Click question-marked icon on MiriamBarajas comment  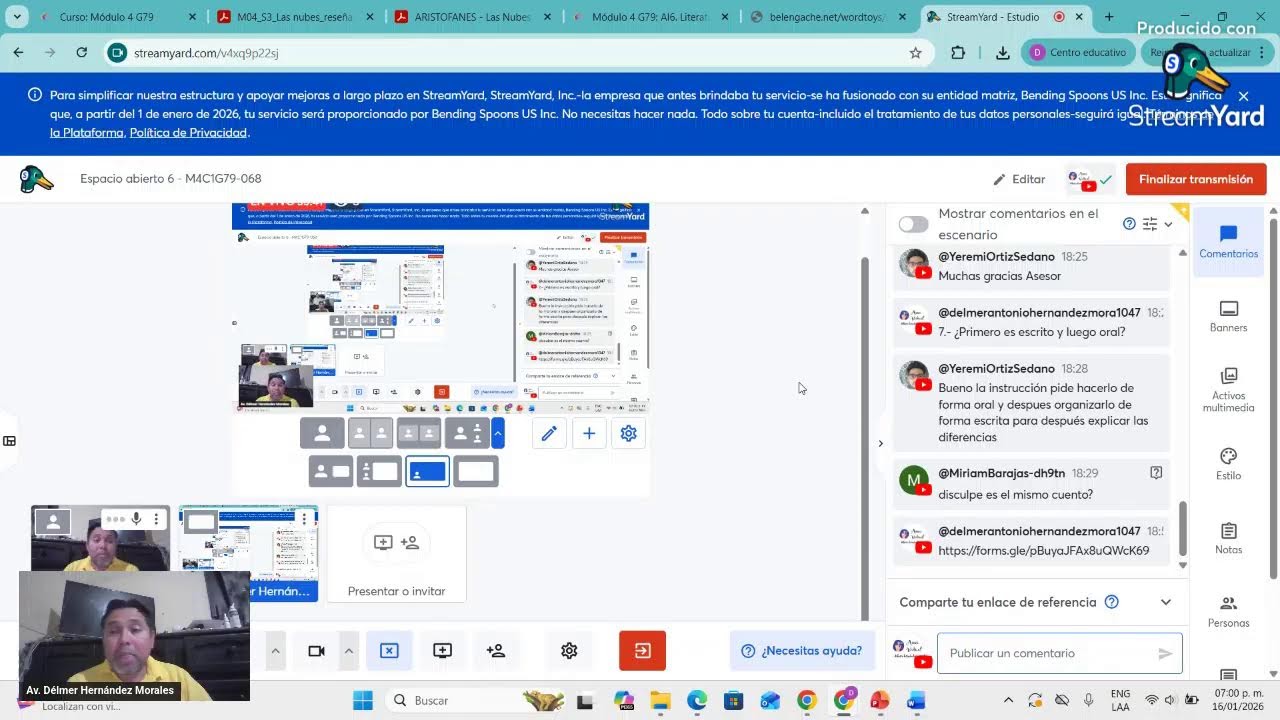pyautogui.click(x=1156, y=472)
